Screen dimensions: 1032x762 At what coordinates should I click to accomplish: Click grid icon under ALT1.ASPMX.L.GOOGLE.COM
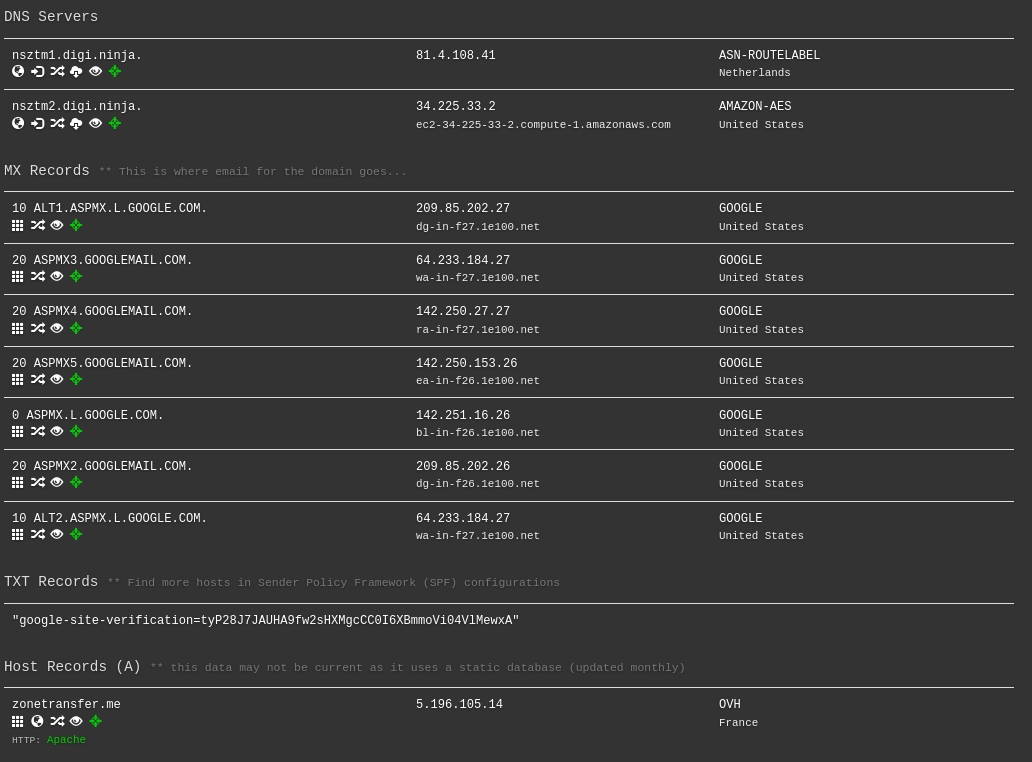coord(18,226)
